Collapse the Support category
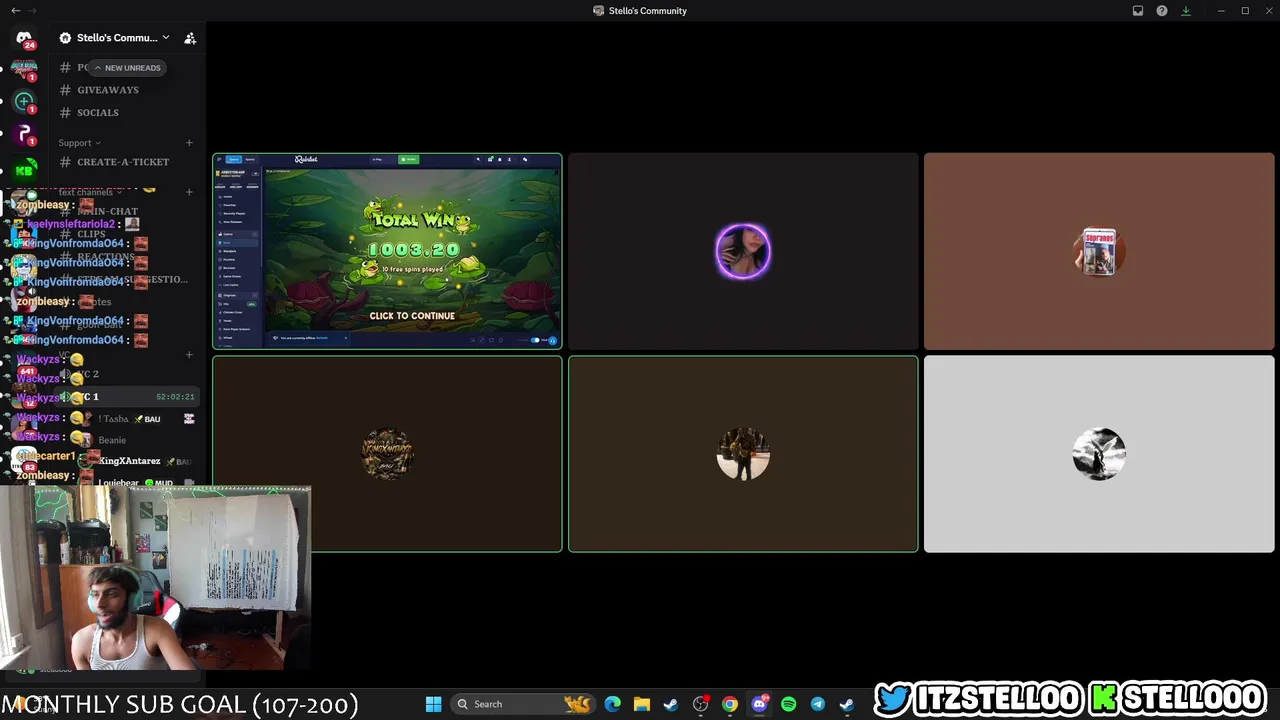Screen dimensions: 1280x720 80,143
